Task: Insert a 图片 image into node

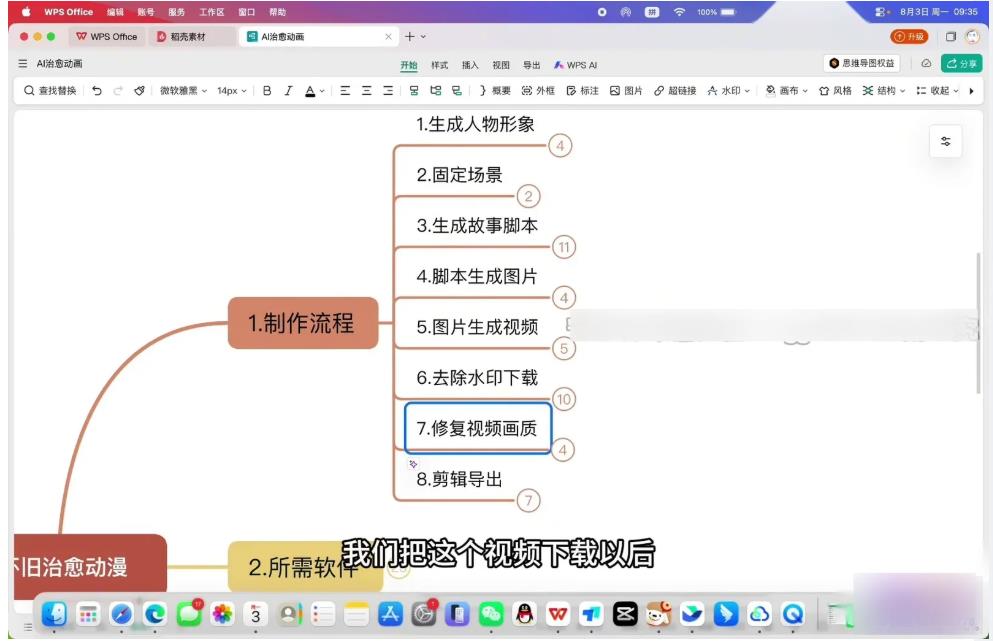Action: coord(626,91)
